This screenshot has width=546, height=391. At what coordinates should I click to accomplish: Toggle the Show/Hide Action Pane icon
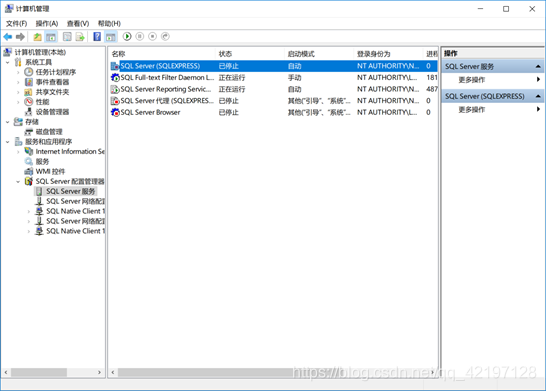click(x=111, y=37)
